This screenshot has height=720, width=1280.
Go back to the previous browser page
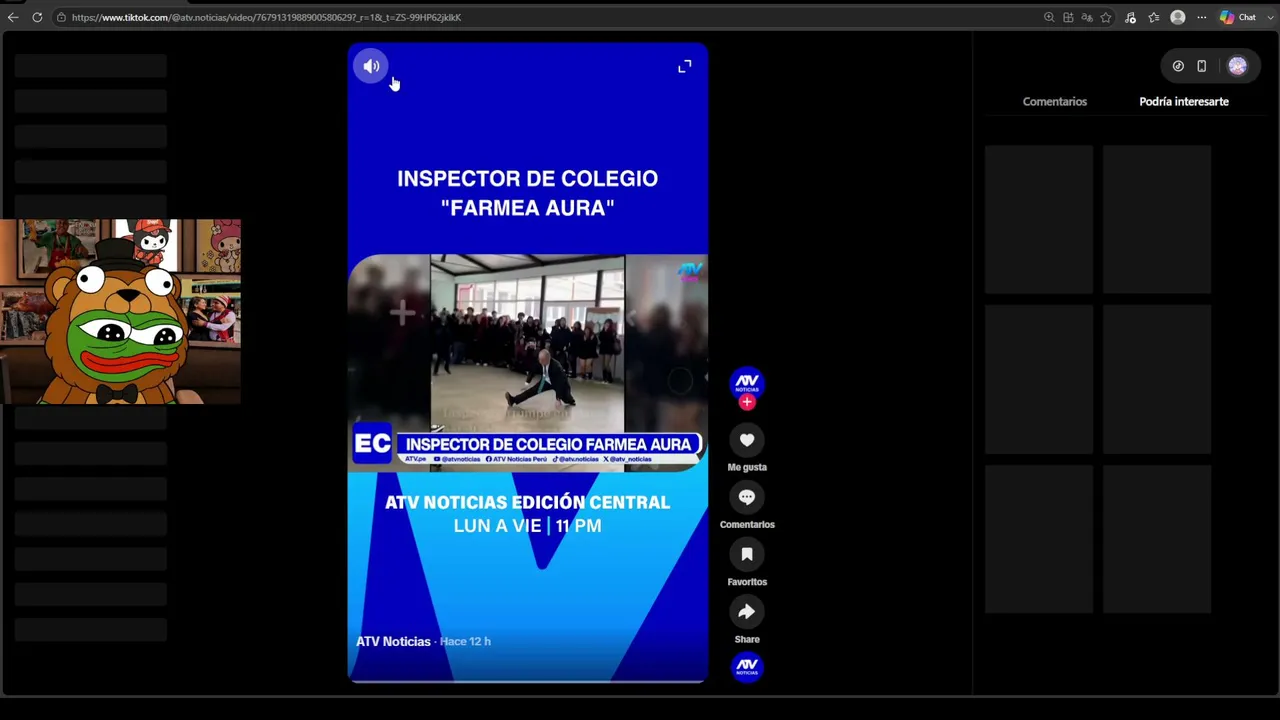pyautogui.click(x=13, y=17)
